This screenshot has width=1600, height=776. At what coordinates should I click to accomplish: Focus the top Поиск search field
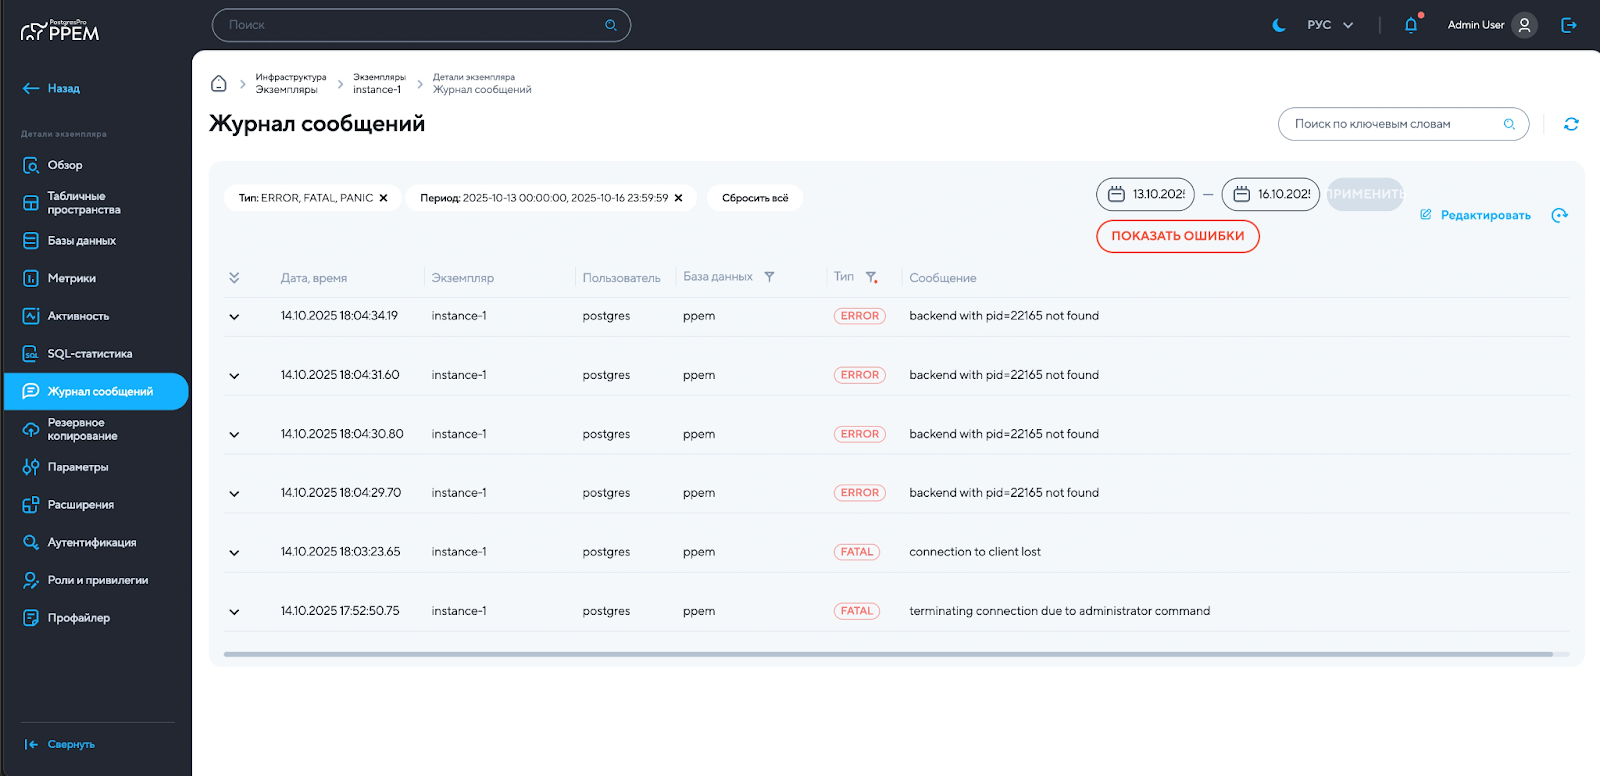point(421,25)
